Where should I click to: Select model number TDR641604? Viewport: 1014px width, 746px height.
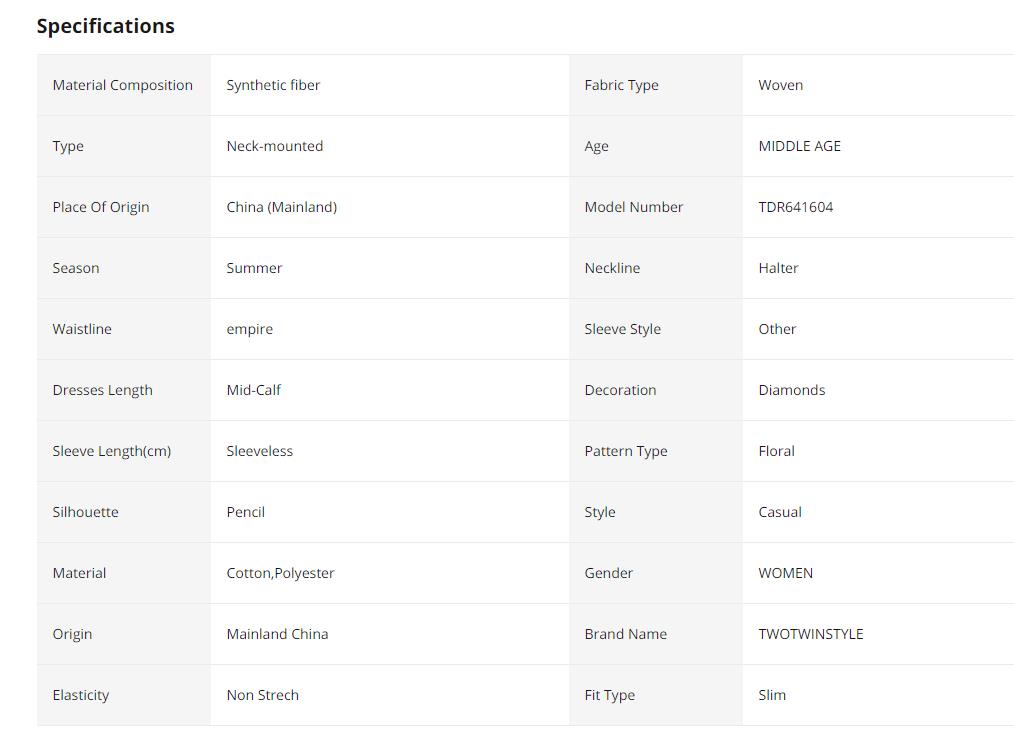point(795,207)
